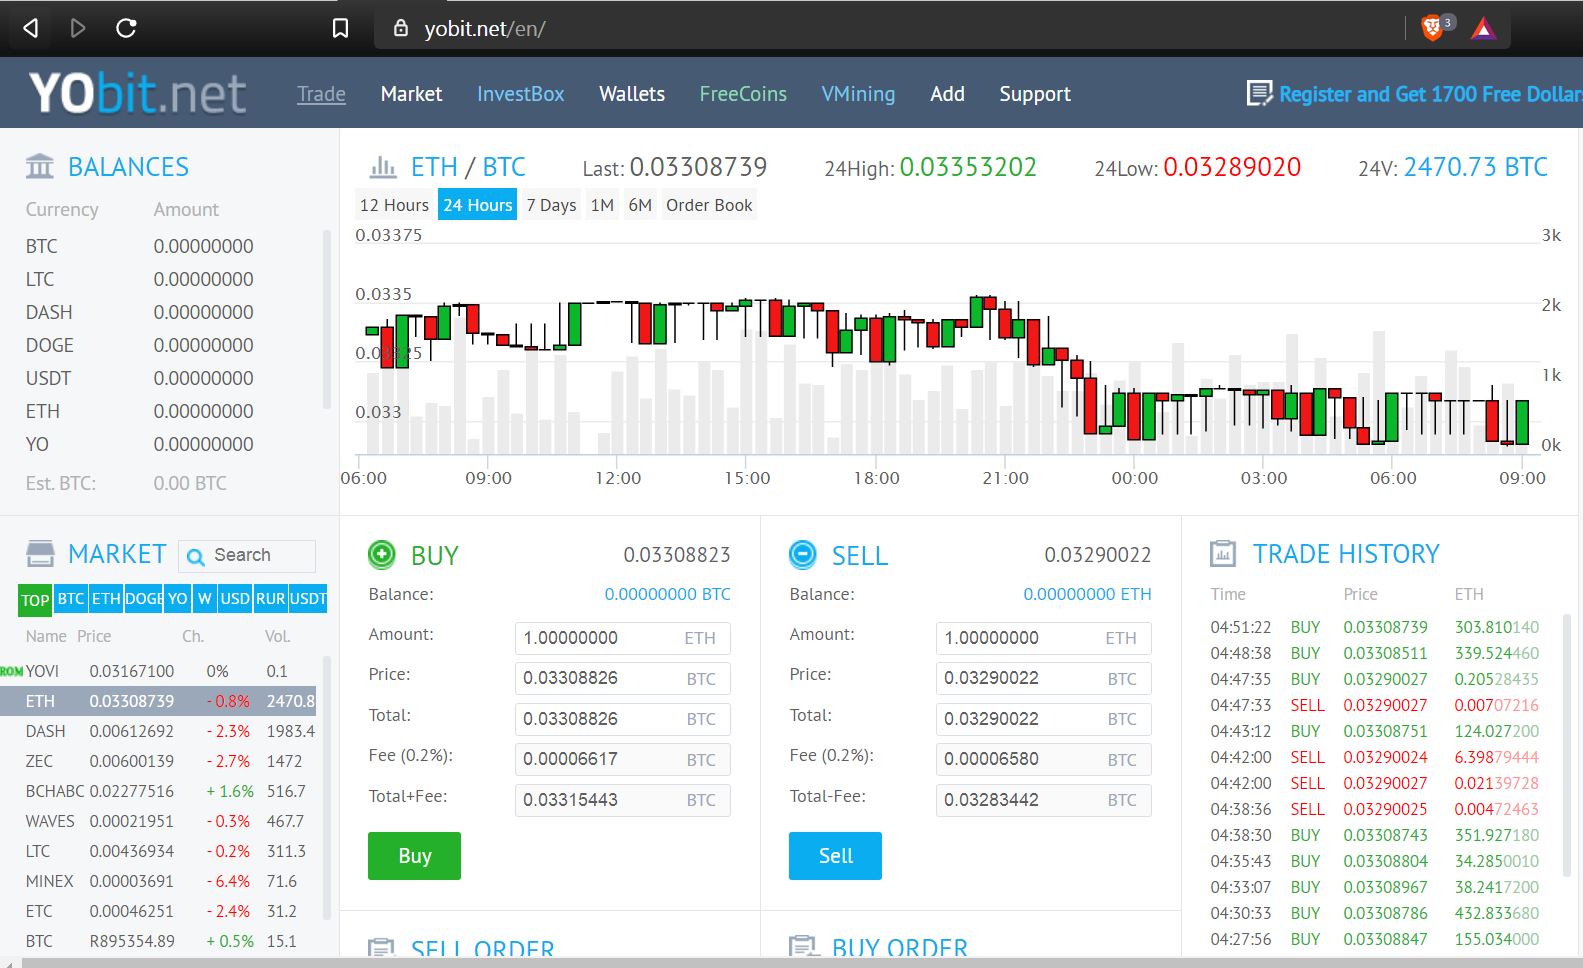
Task: Switch chart to 6M range
Action: click(640, 205)
